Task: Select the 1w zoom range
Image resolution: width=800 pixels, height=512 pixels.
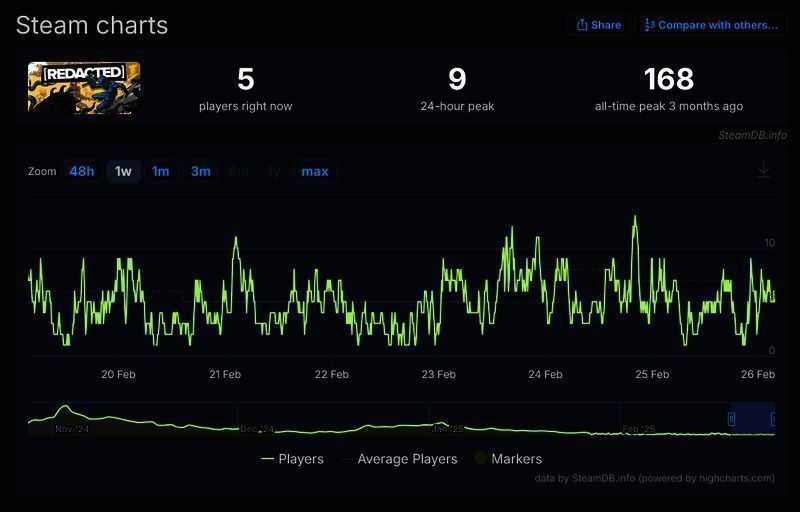Action: point(123,171)
